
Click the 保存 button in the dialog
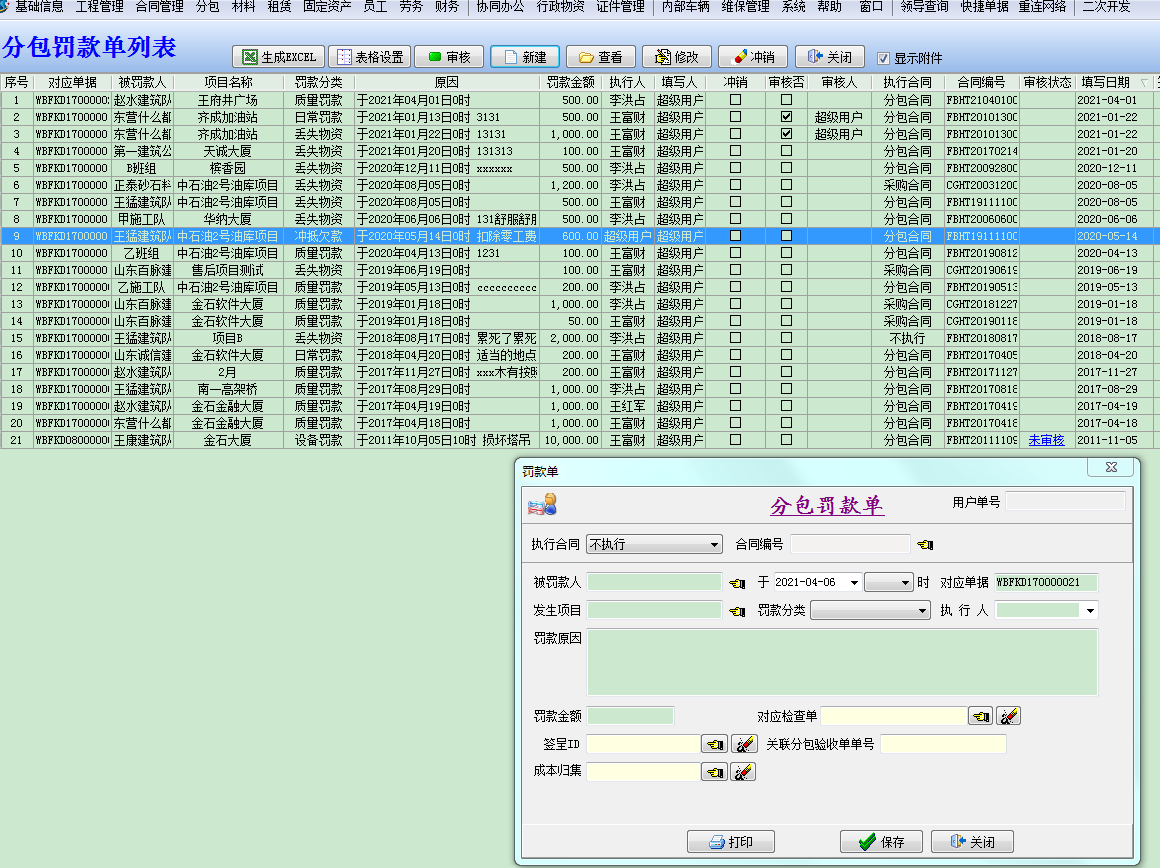click(x=880, y=842)
